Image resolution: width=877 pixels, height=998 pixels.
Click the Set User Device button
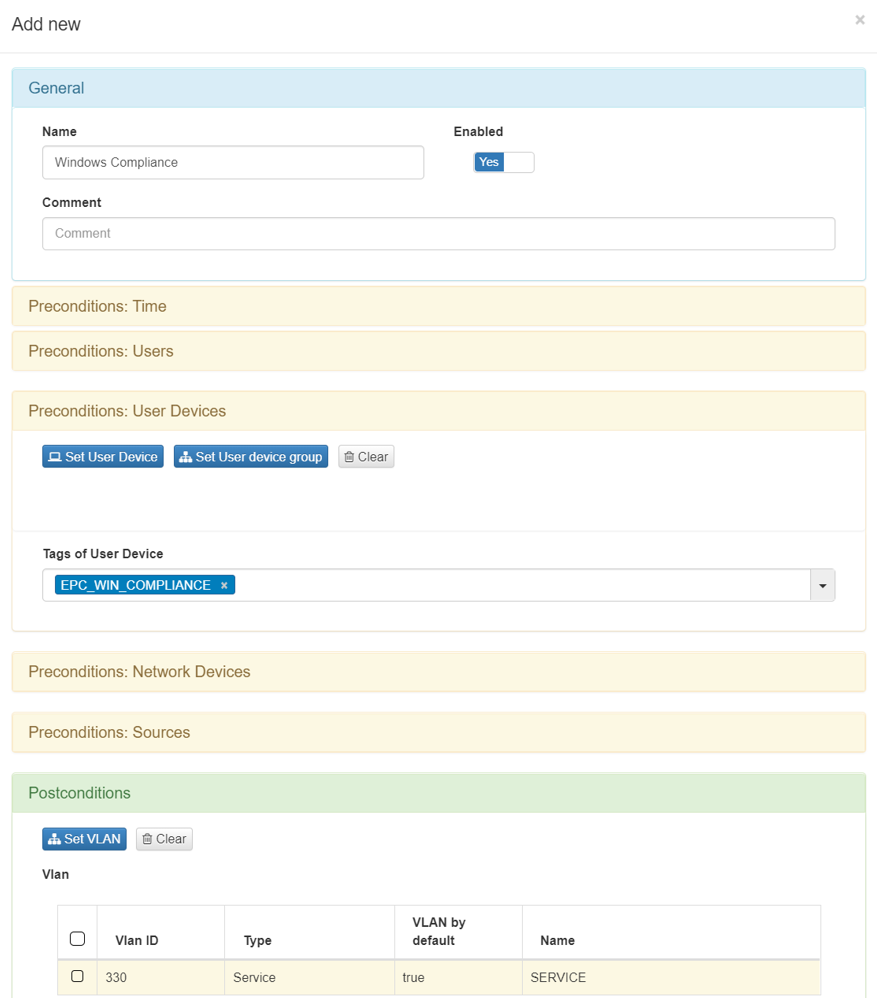(x=103, y=457)
